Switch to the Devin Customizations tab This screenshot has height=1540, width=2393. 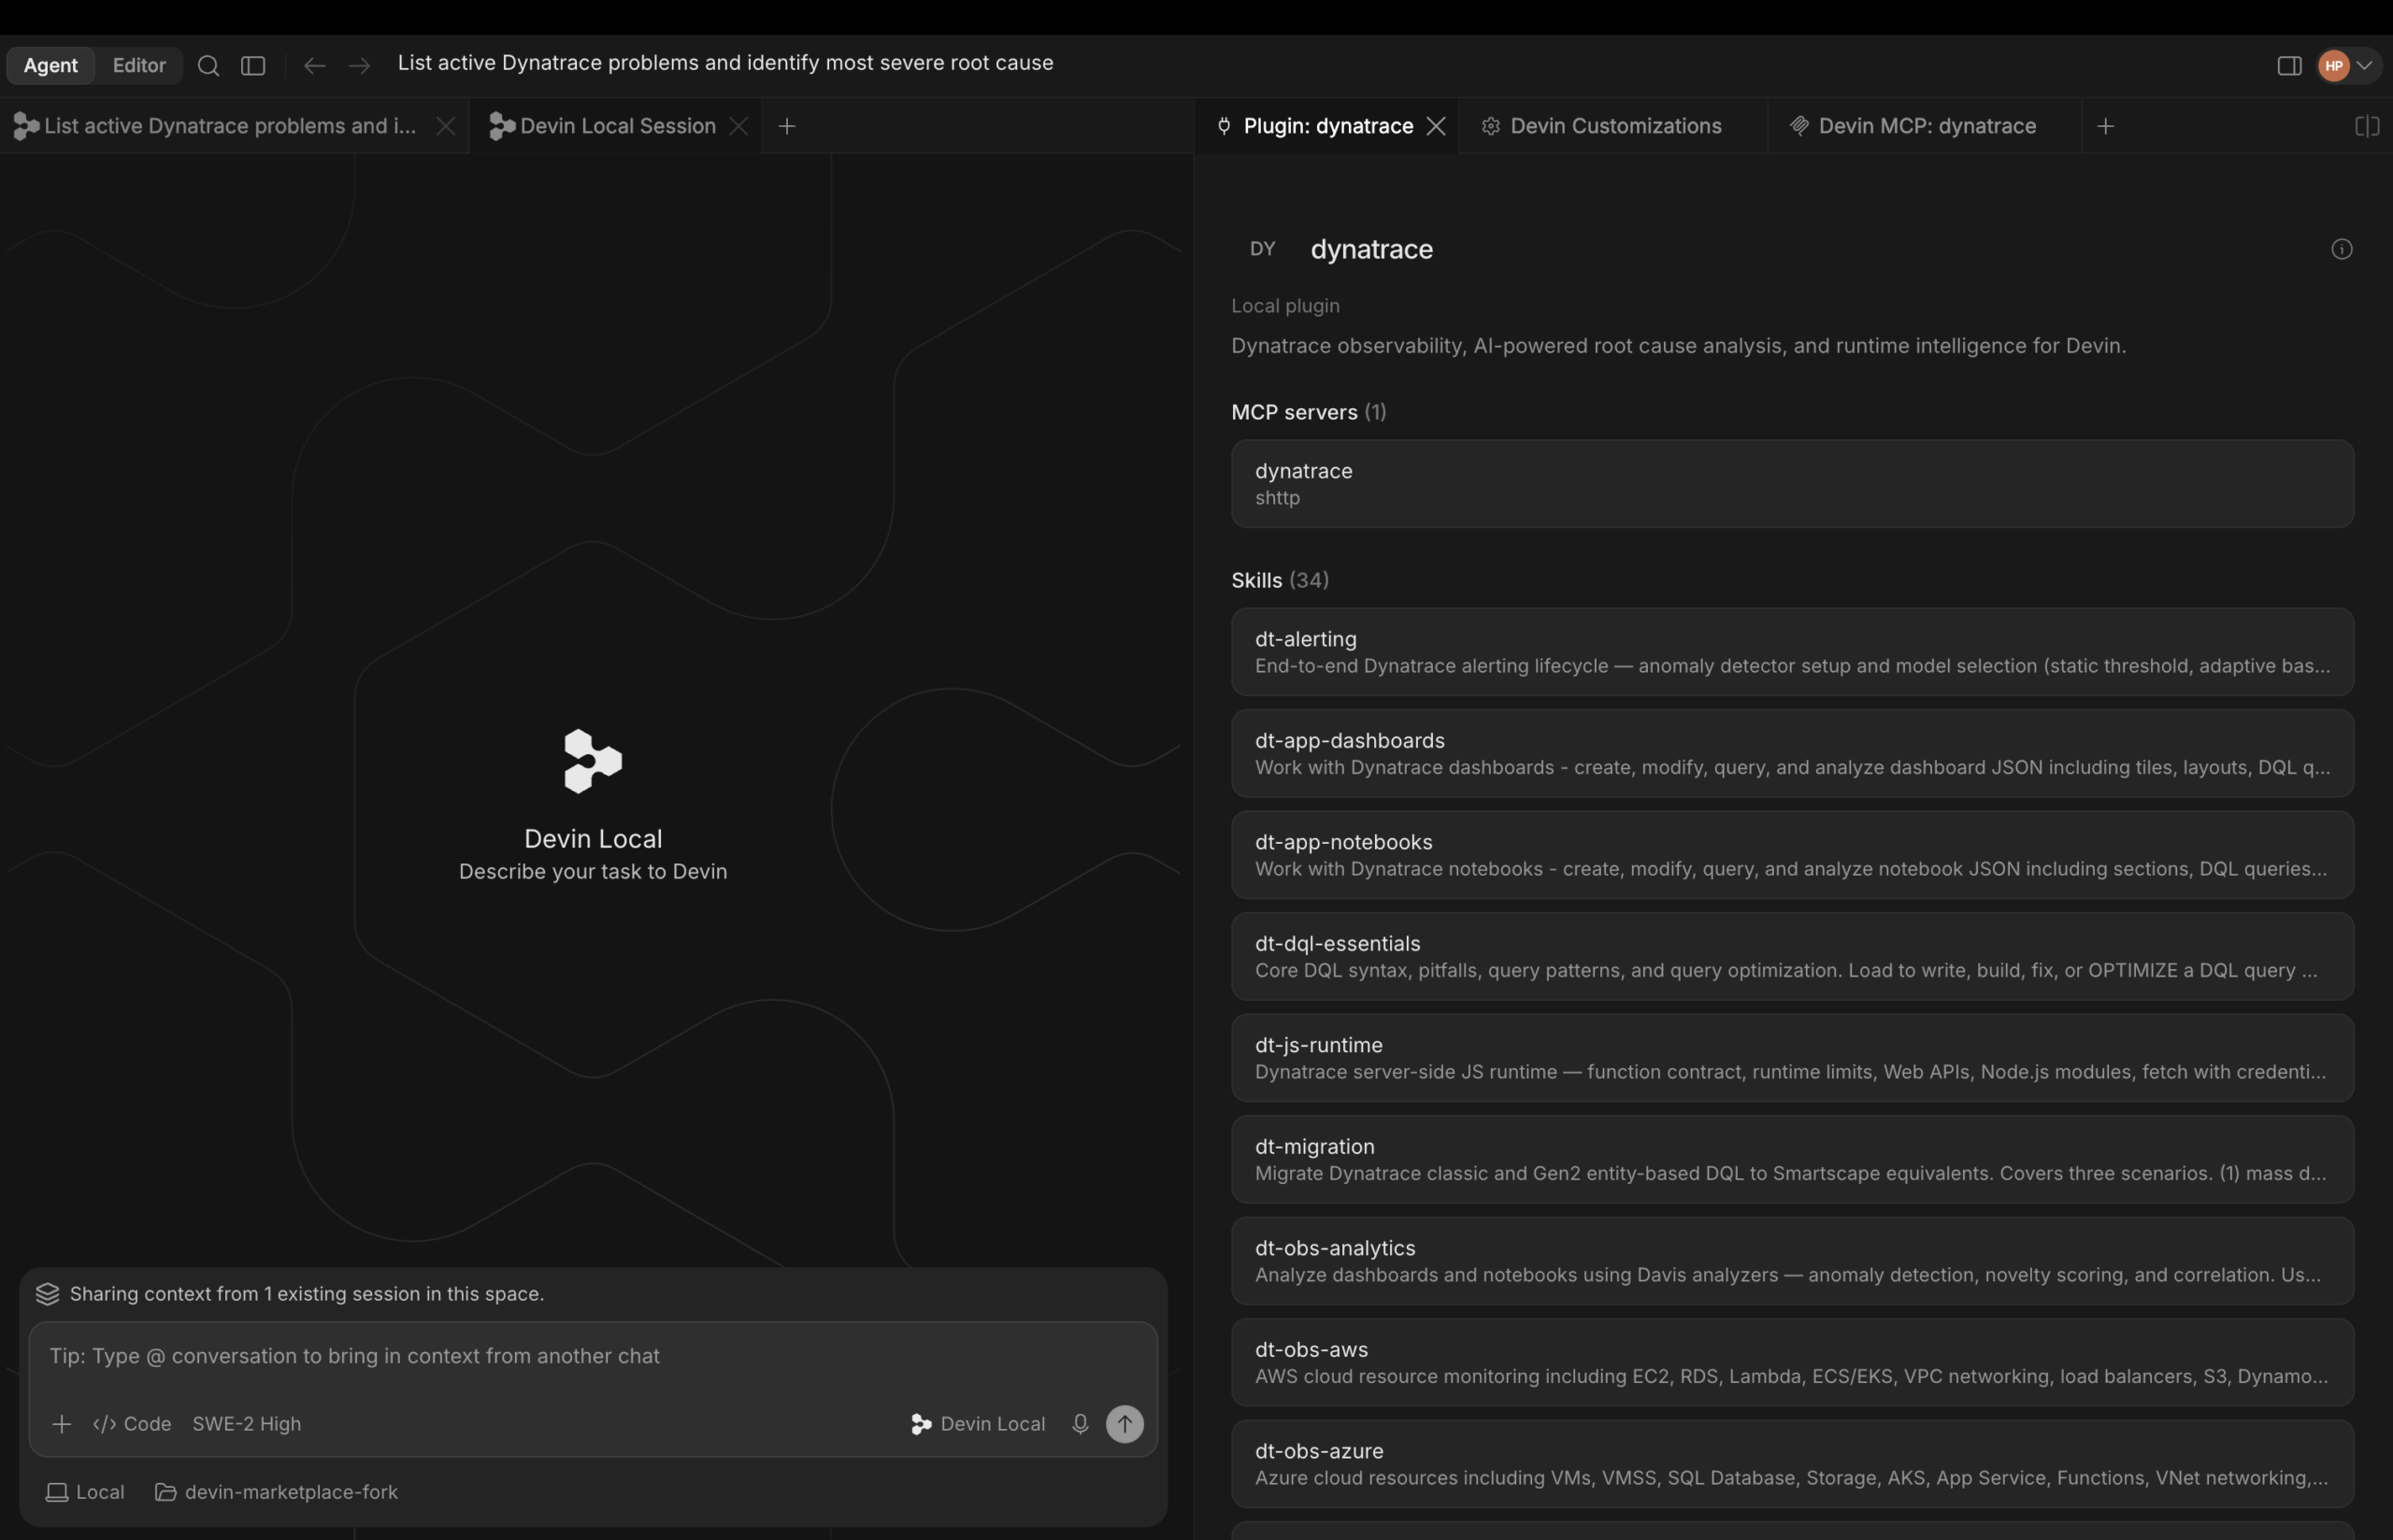pos(1615,126)
